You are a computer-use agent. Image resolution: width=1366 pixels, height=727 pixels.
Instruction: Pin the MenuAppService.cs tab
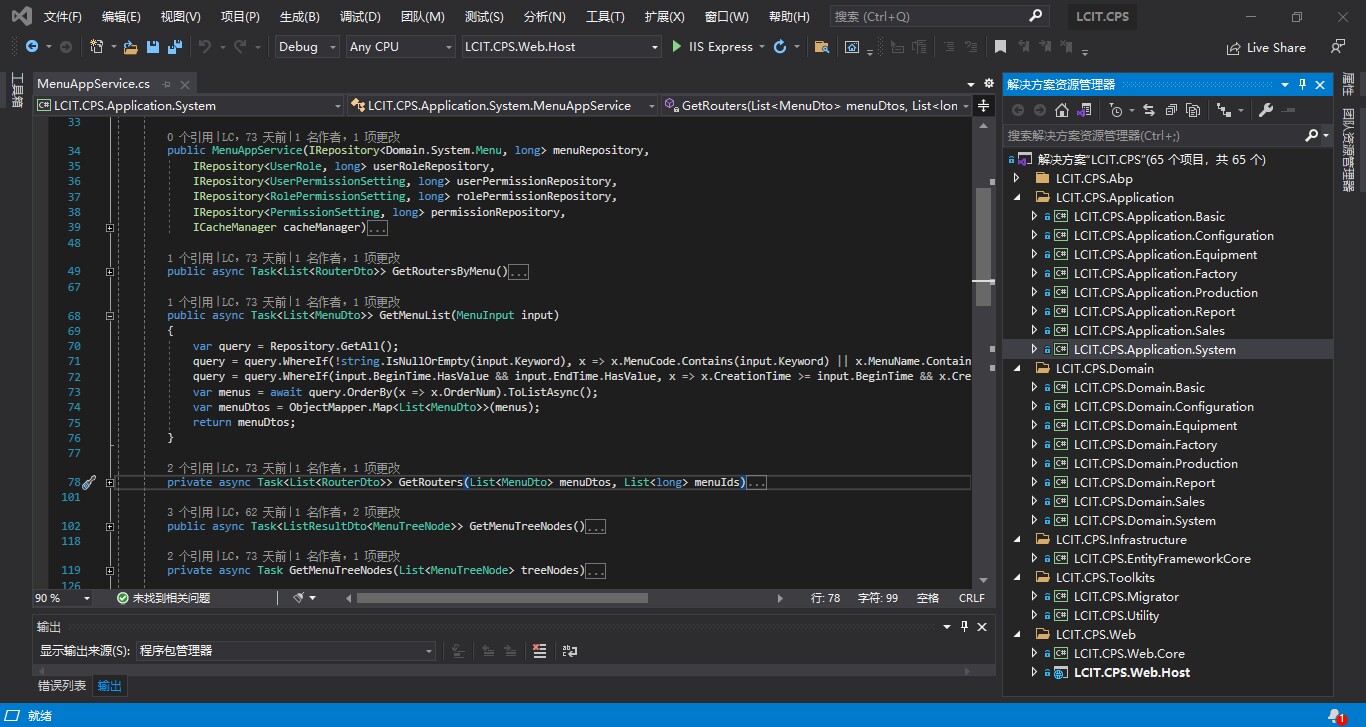pyautogui.click(x=167, y=85)
